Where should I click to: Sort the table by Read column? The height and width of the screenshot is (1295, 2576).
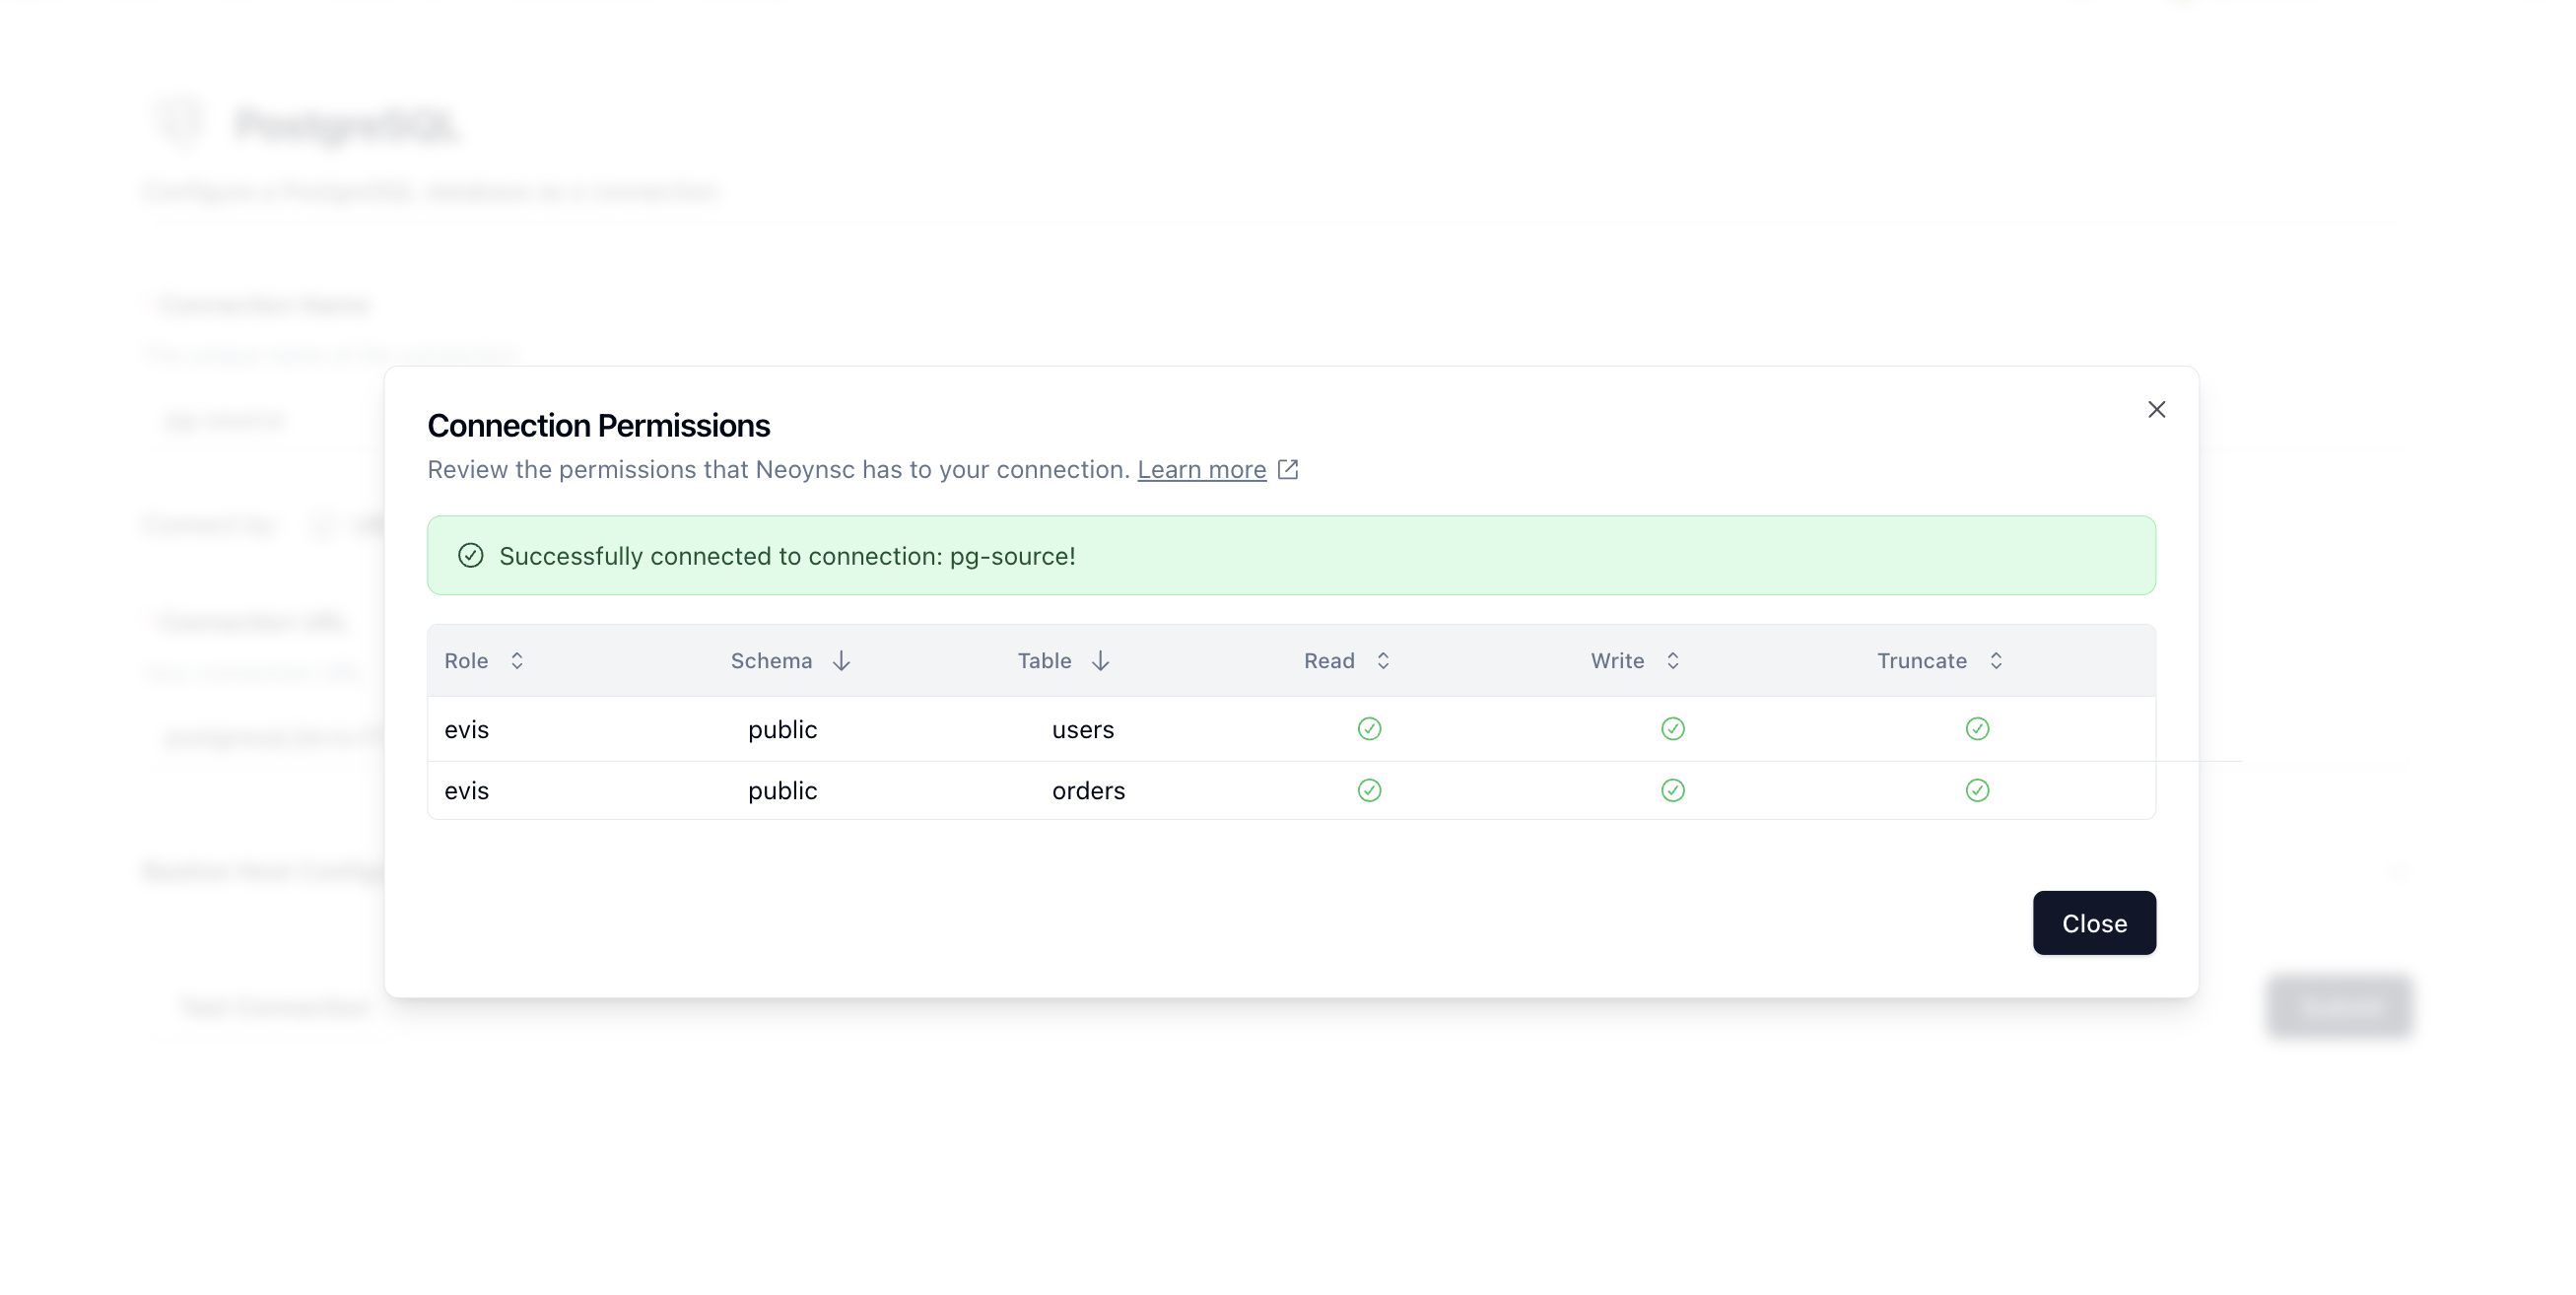pyautogui.click(x=1347, y=661)
